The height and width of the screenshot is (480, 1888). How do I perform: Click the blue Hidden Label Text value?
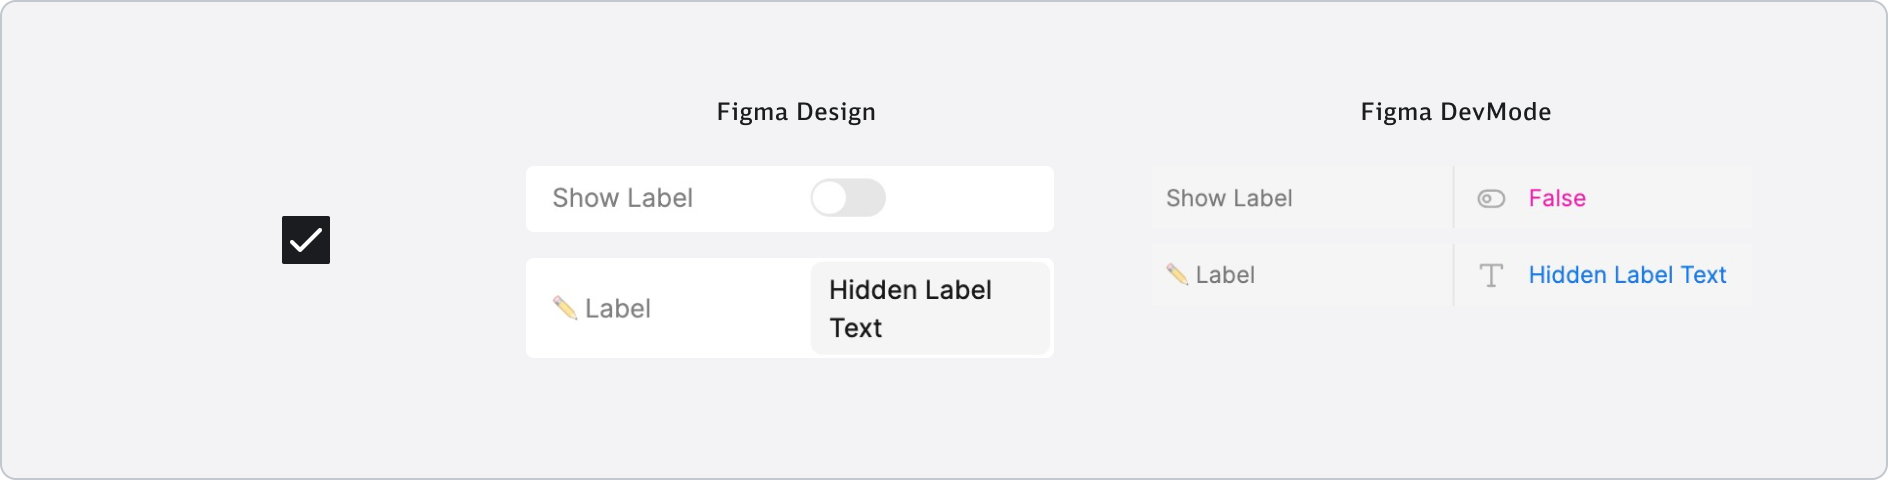pos(1627,275)
